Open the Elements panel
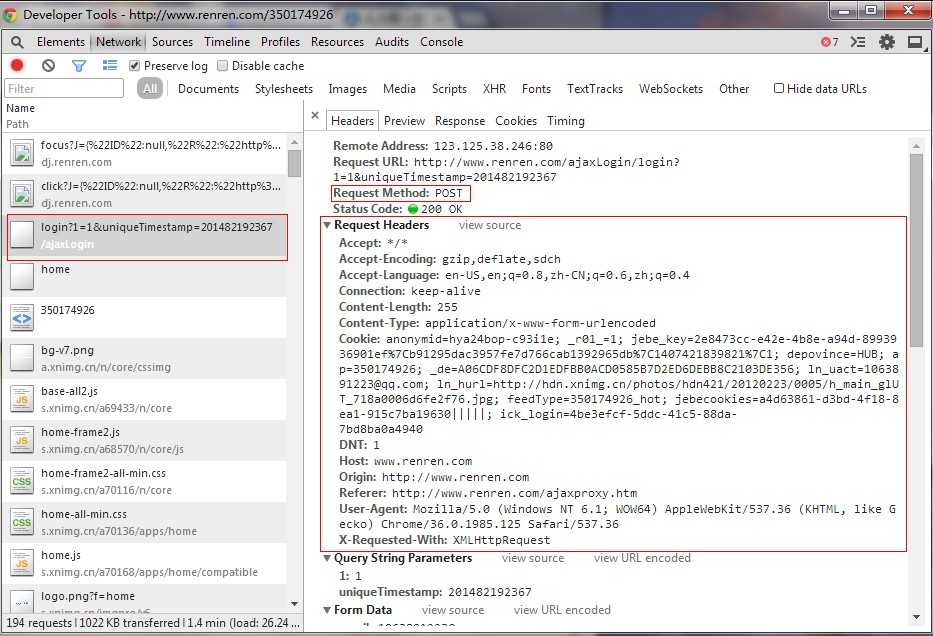The height and width of the screenshot is (636, 933). 61,42
